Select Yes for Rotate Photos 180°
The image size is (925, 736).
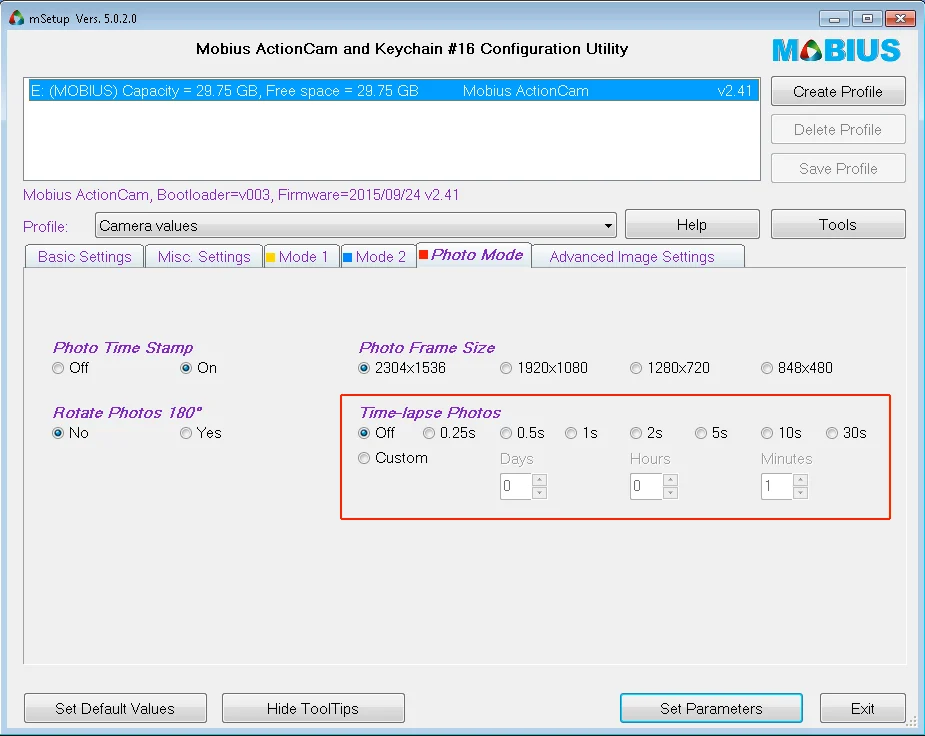point(186,433)
